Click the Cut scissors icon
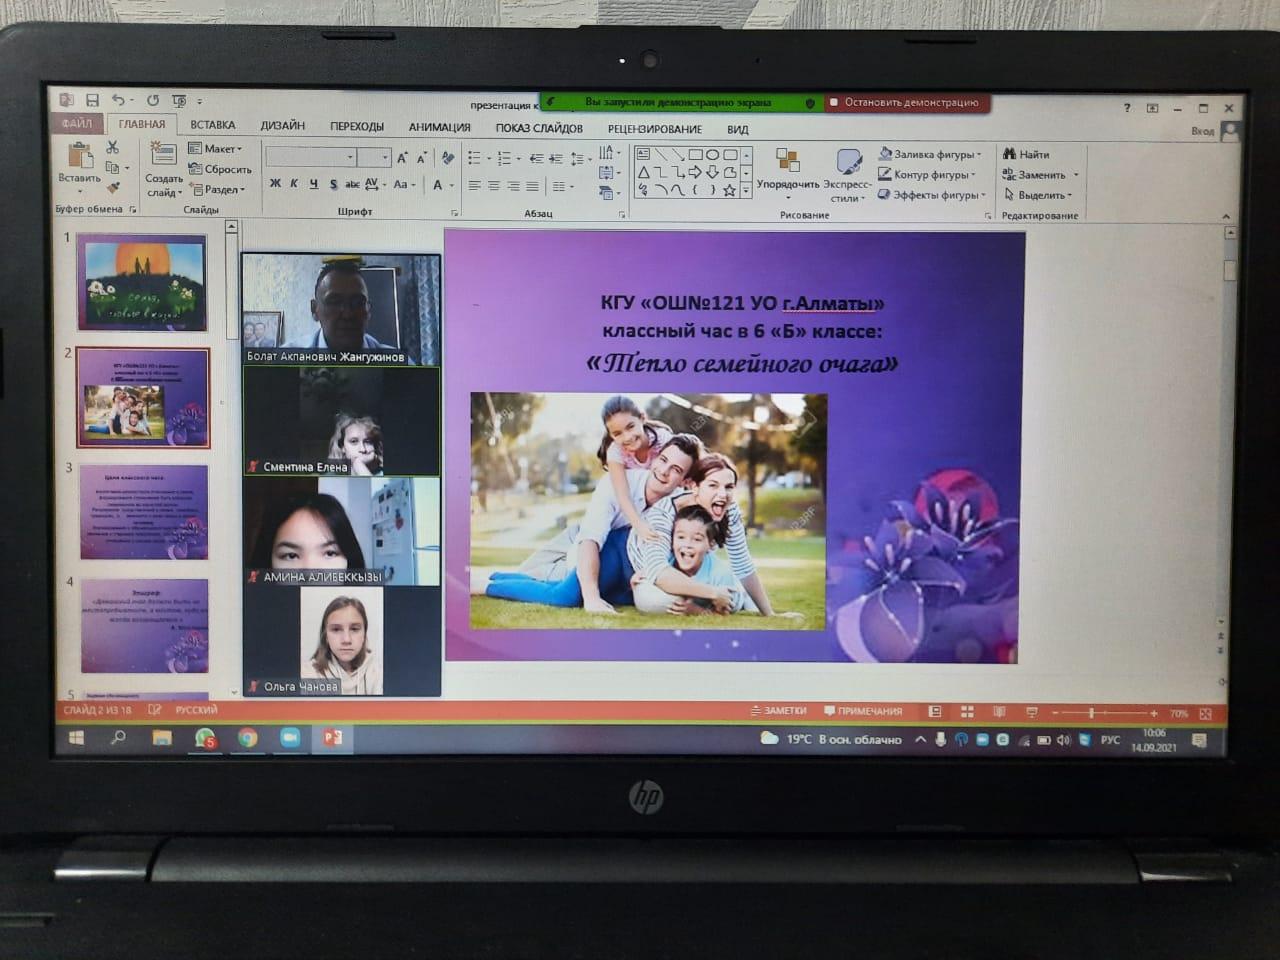Viewport: 1280px width, 960px height. pos(112,148)
